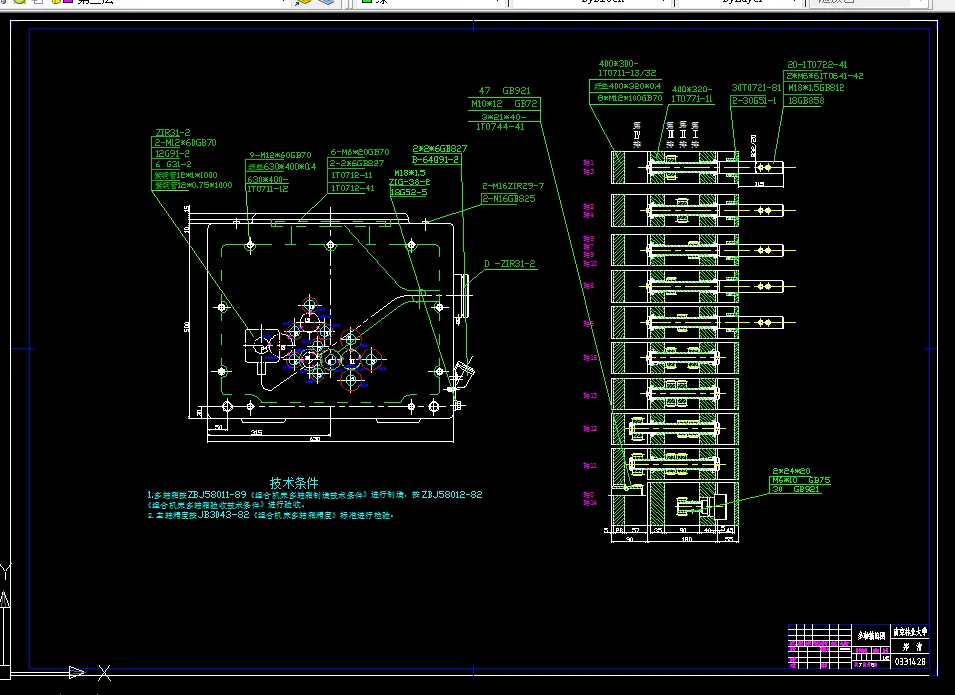Select the 1T0712-41 part label
955x695 pixels.
point(352,188)
